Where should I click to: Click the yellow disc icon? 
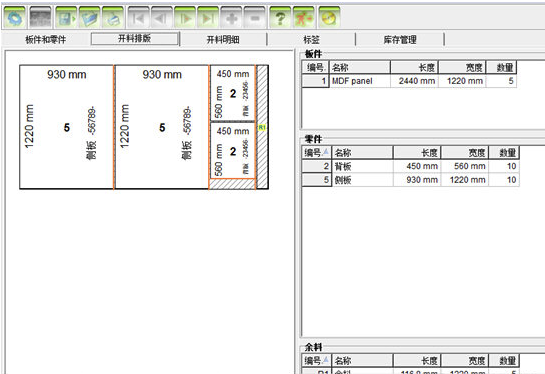coord(329,18)
